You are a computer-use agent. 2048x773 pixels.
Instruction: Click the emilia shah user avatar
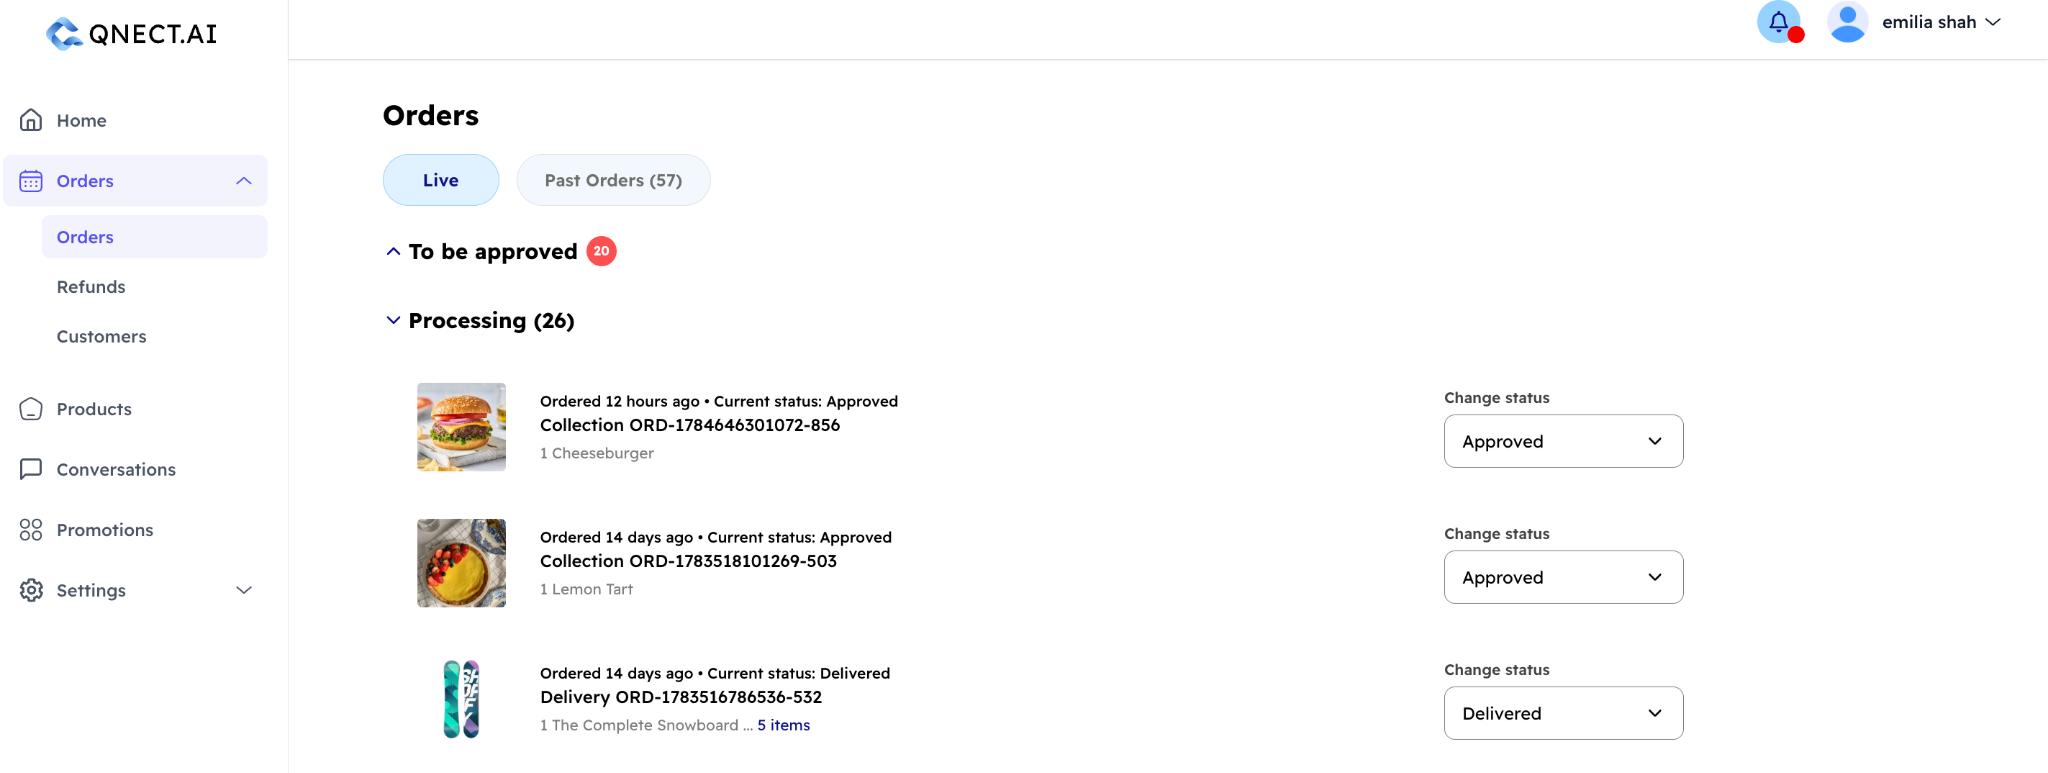[1847, 22]
